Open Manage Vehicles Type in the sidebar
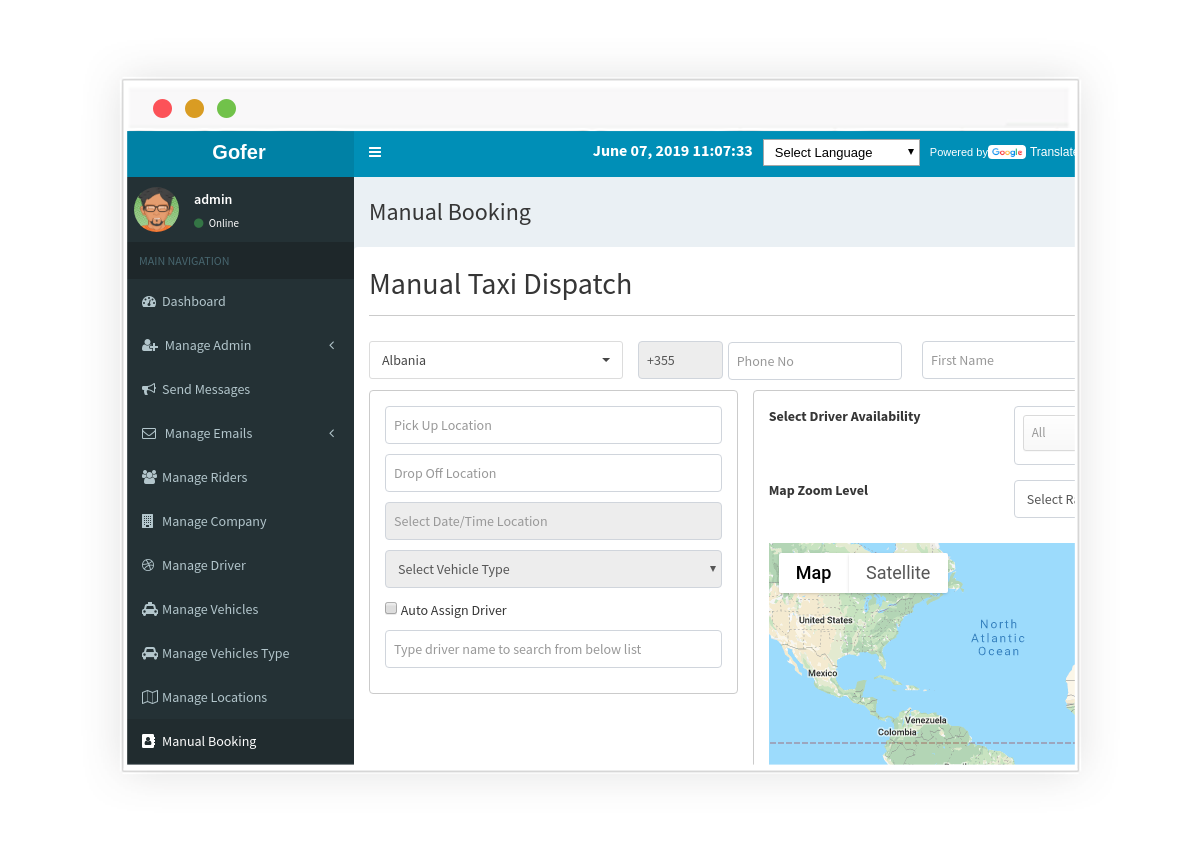 [x=240, y=653]
